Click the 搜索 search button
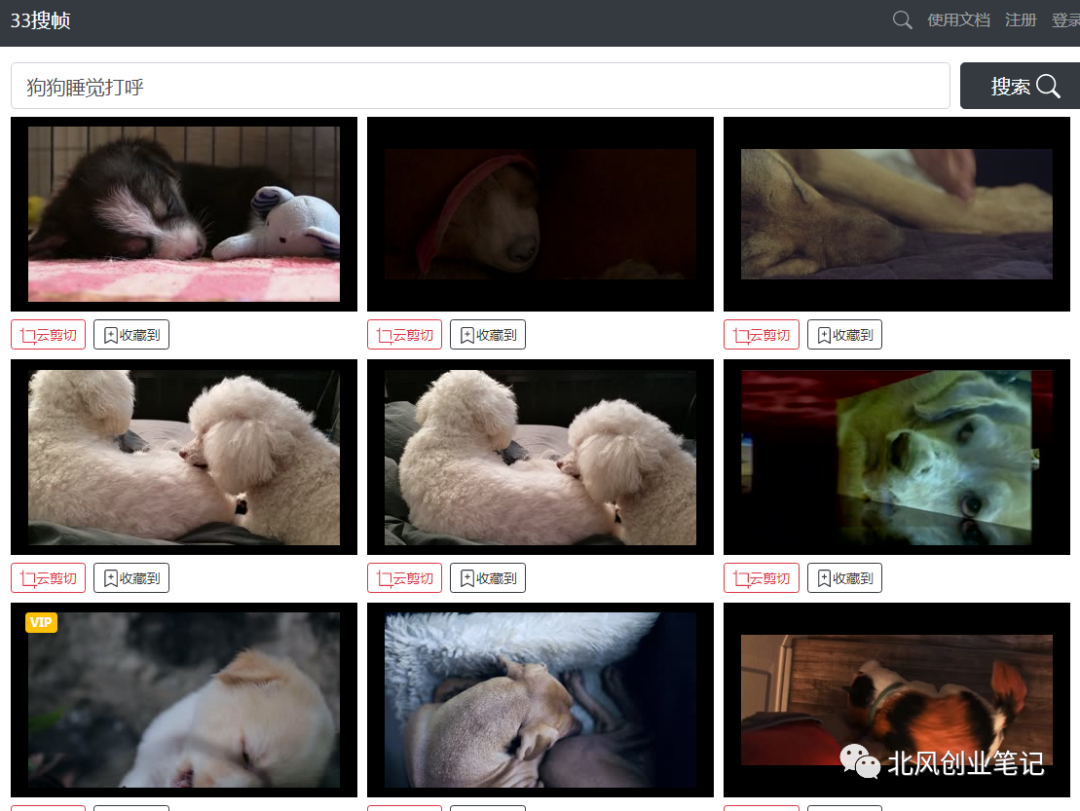This screenshot has width=1080, height=811. click(1022, 86)
